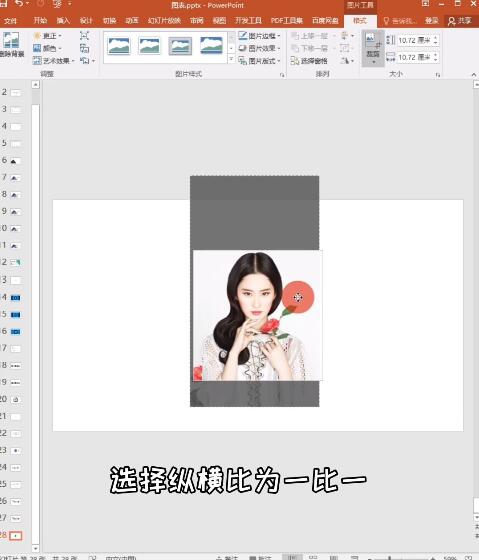Screen dimensions: 479x560
Task: Click the slide panel scroll-up arrow
Action: [35, 85]
